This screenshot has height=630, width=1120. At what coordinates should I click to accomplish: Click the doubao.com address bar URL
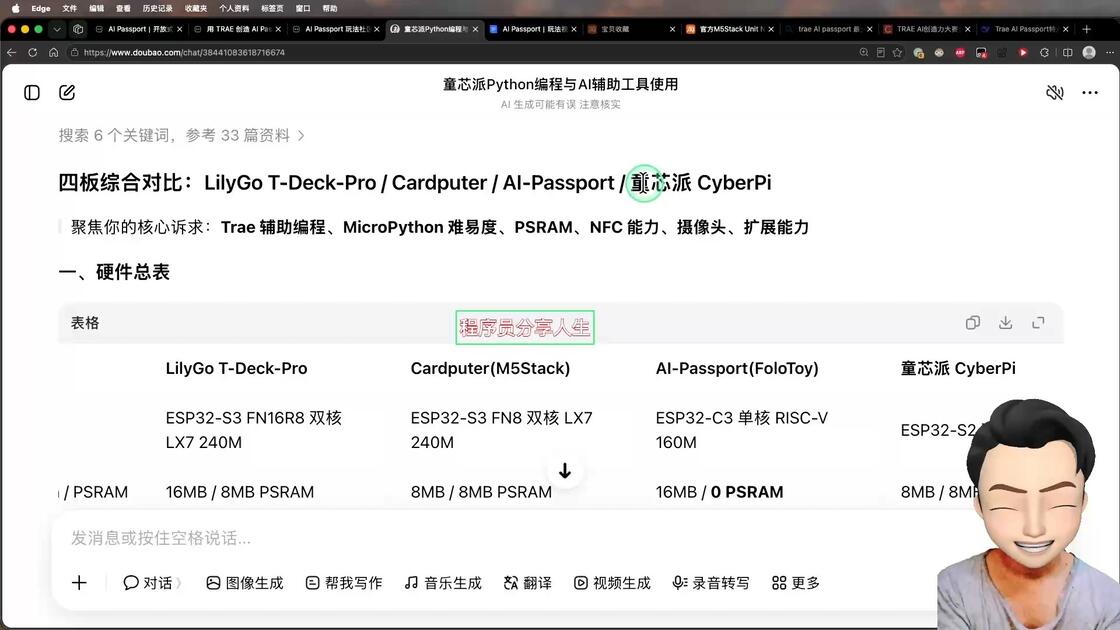pyautogui.click(x=184, y=52)
